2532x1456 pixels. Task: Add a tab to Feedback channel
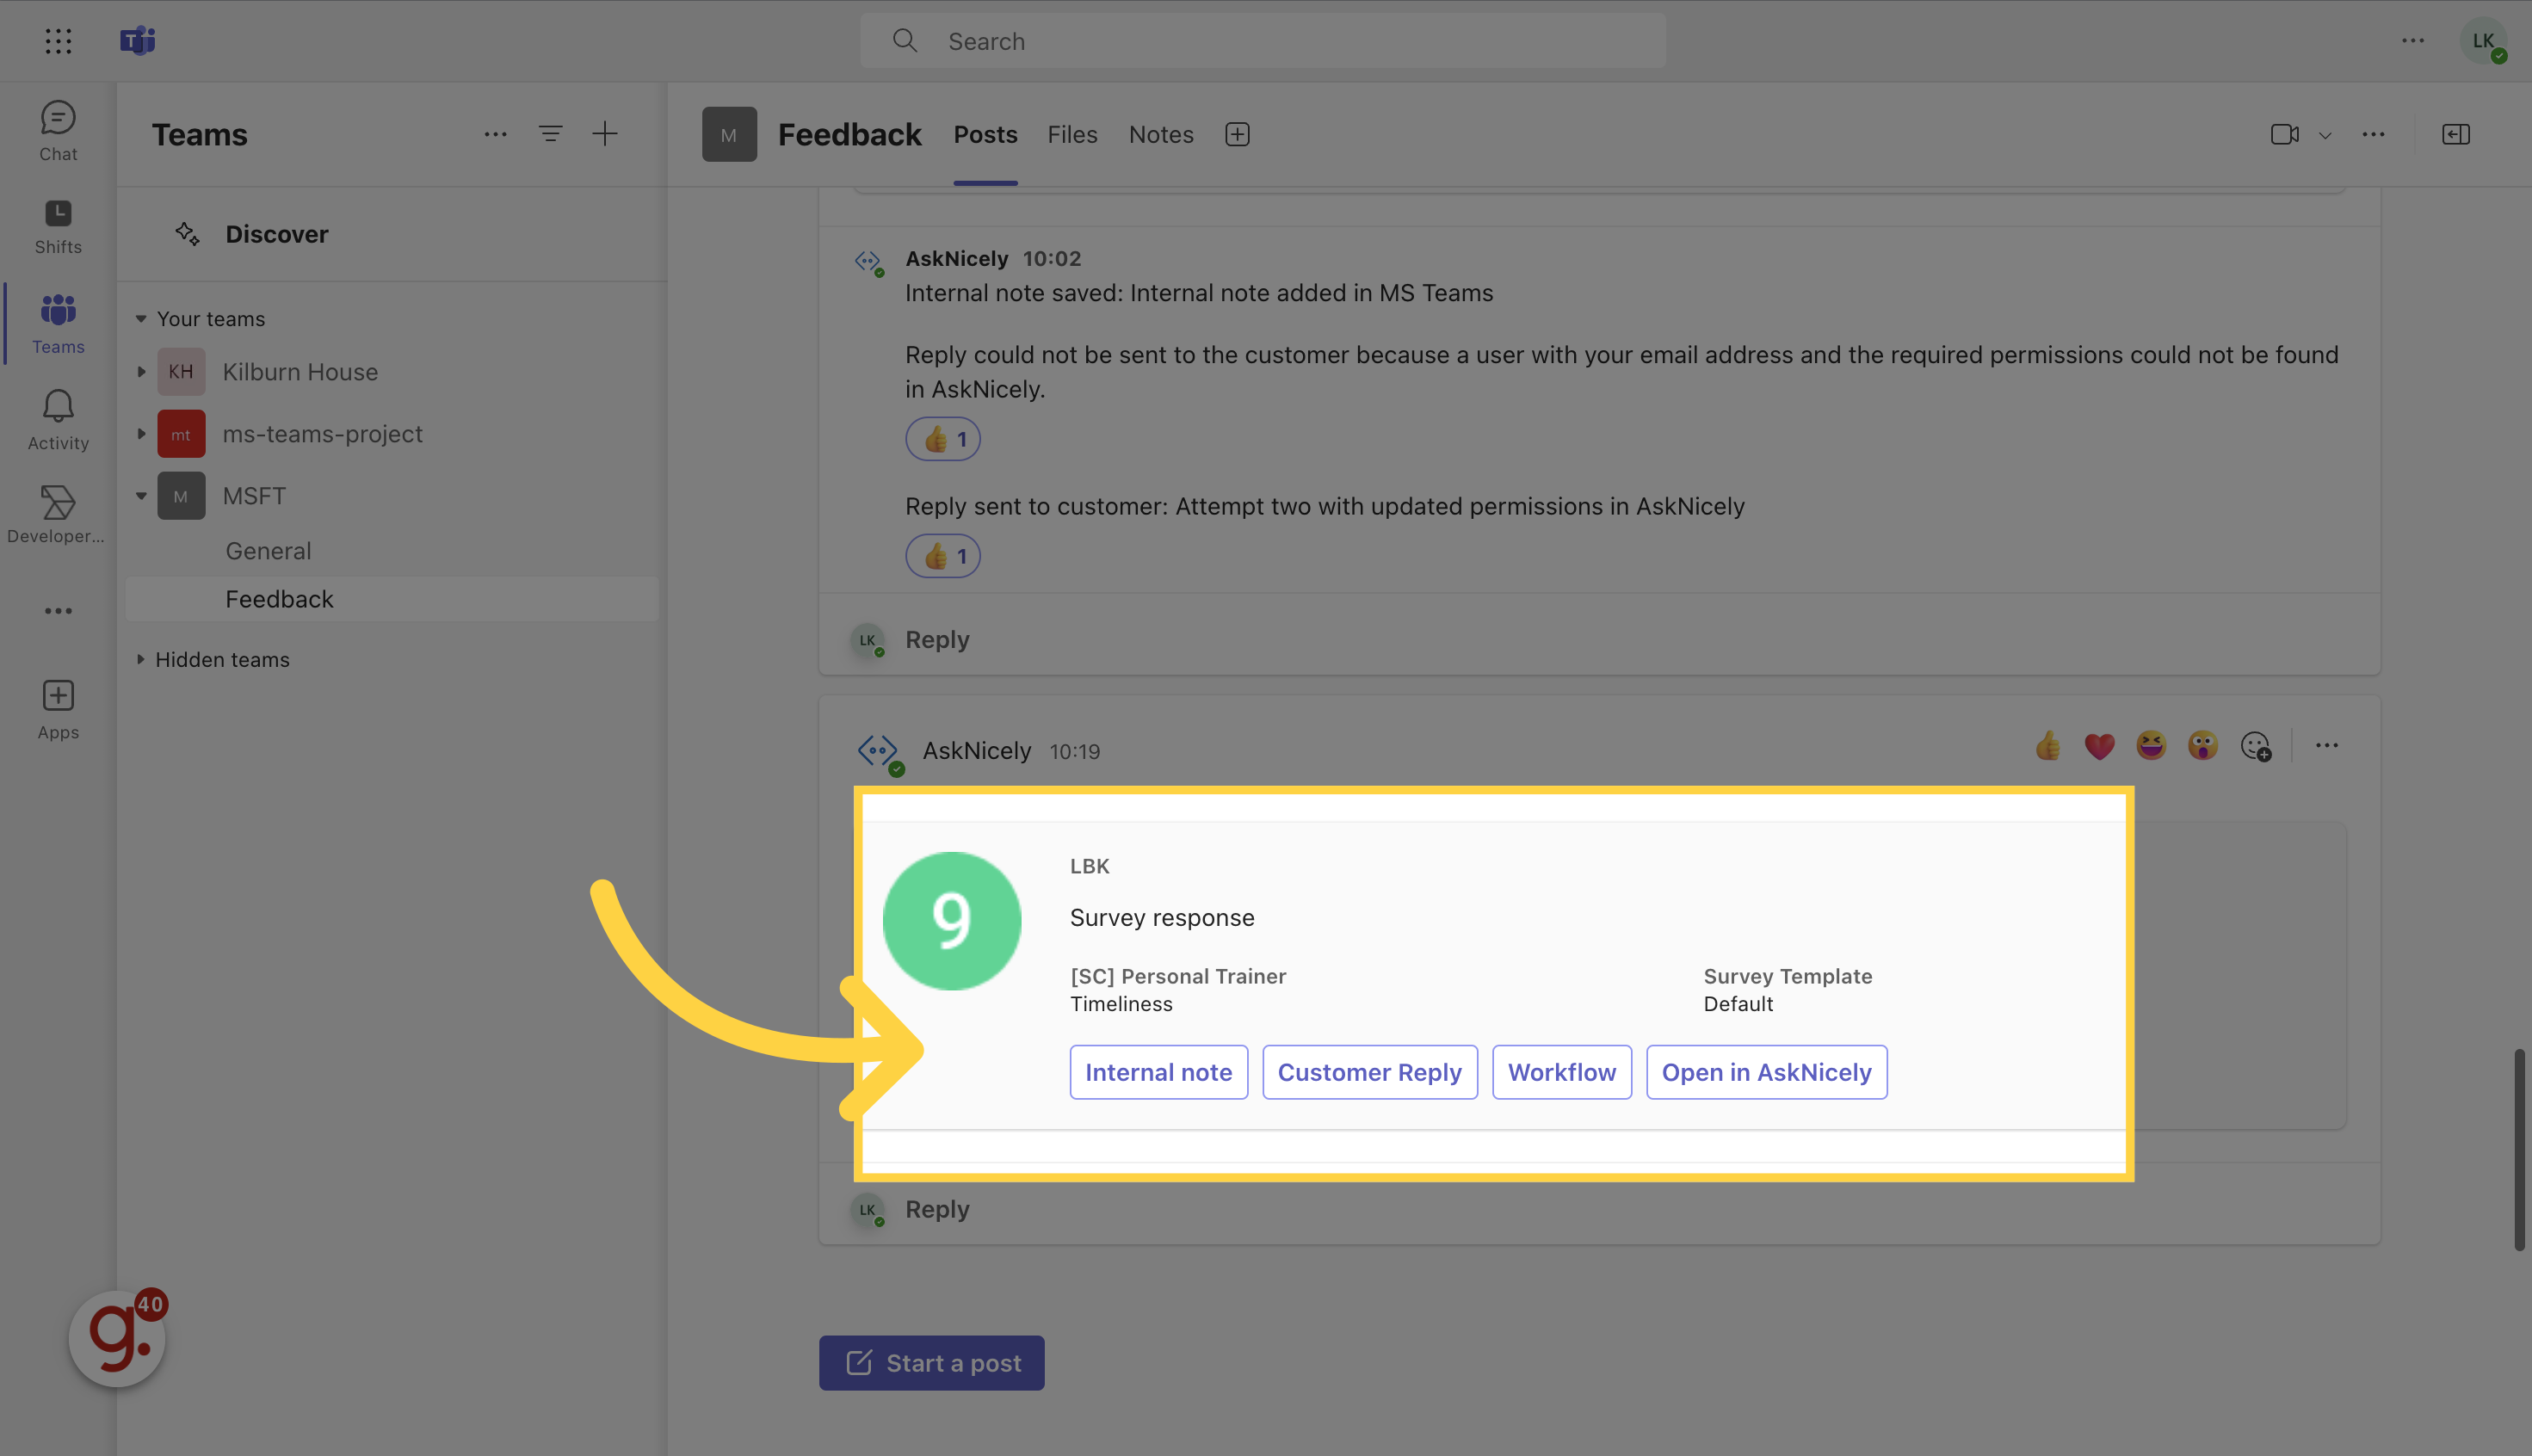(x=1237, y=134)
